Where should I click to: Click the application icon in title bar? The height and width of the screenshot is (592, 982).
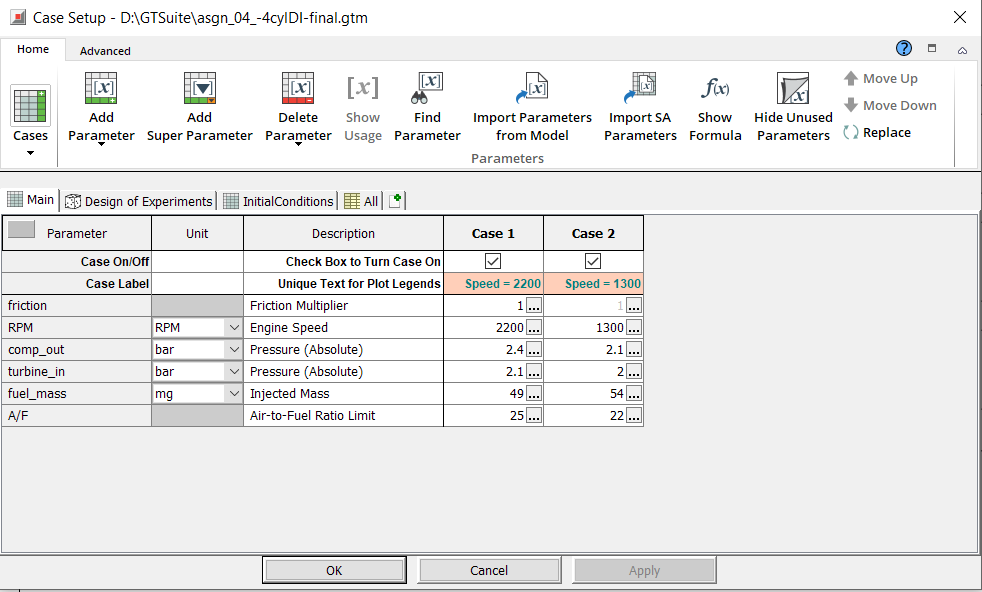click(18, 17)
